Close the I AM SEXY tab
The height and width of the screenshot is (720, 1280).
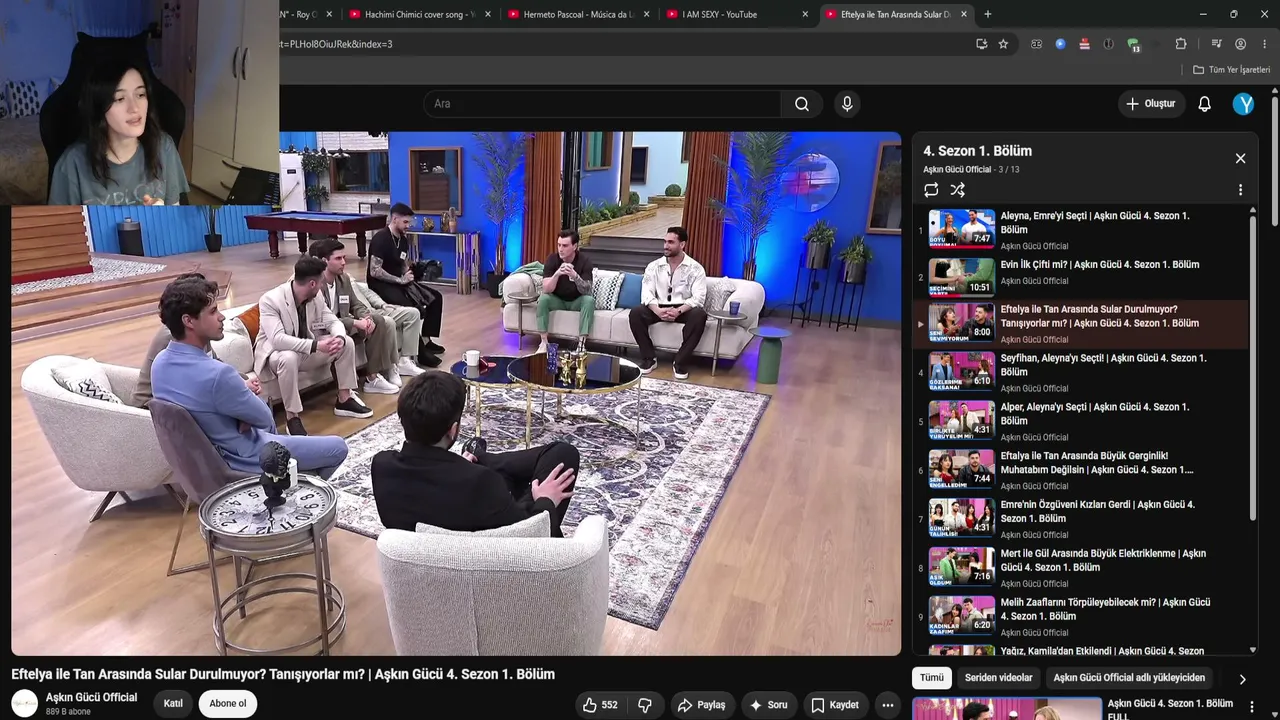click(805, 14)
